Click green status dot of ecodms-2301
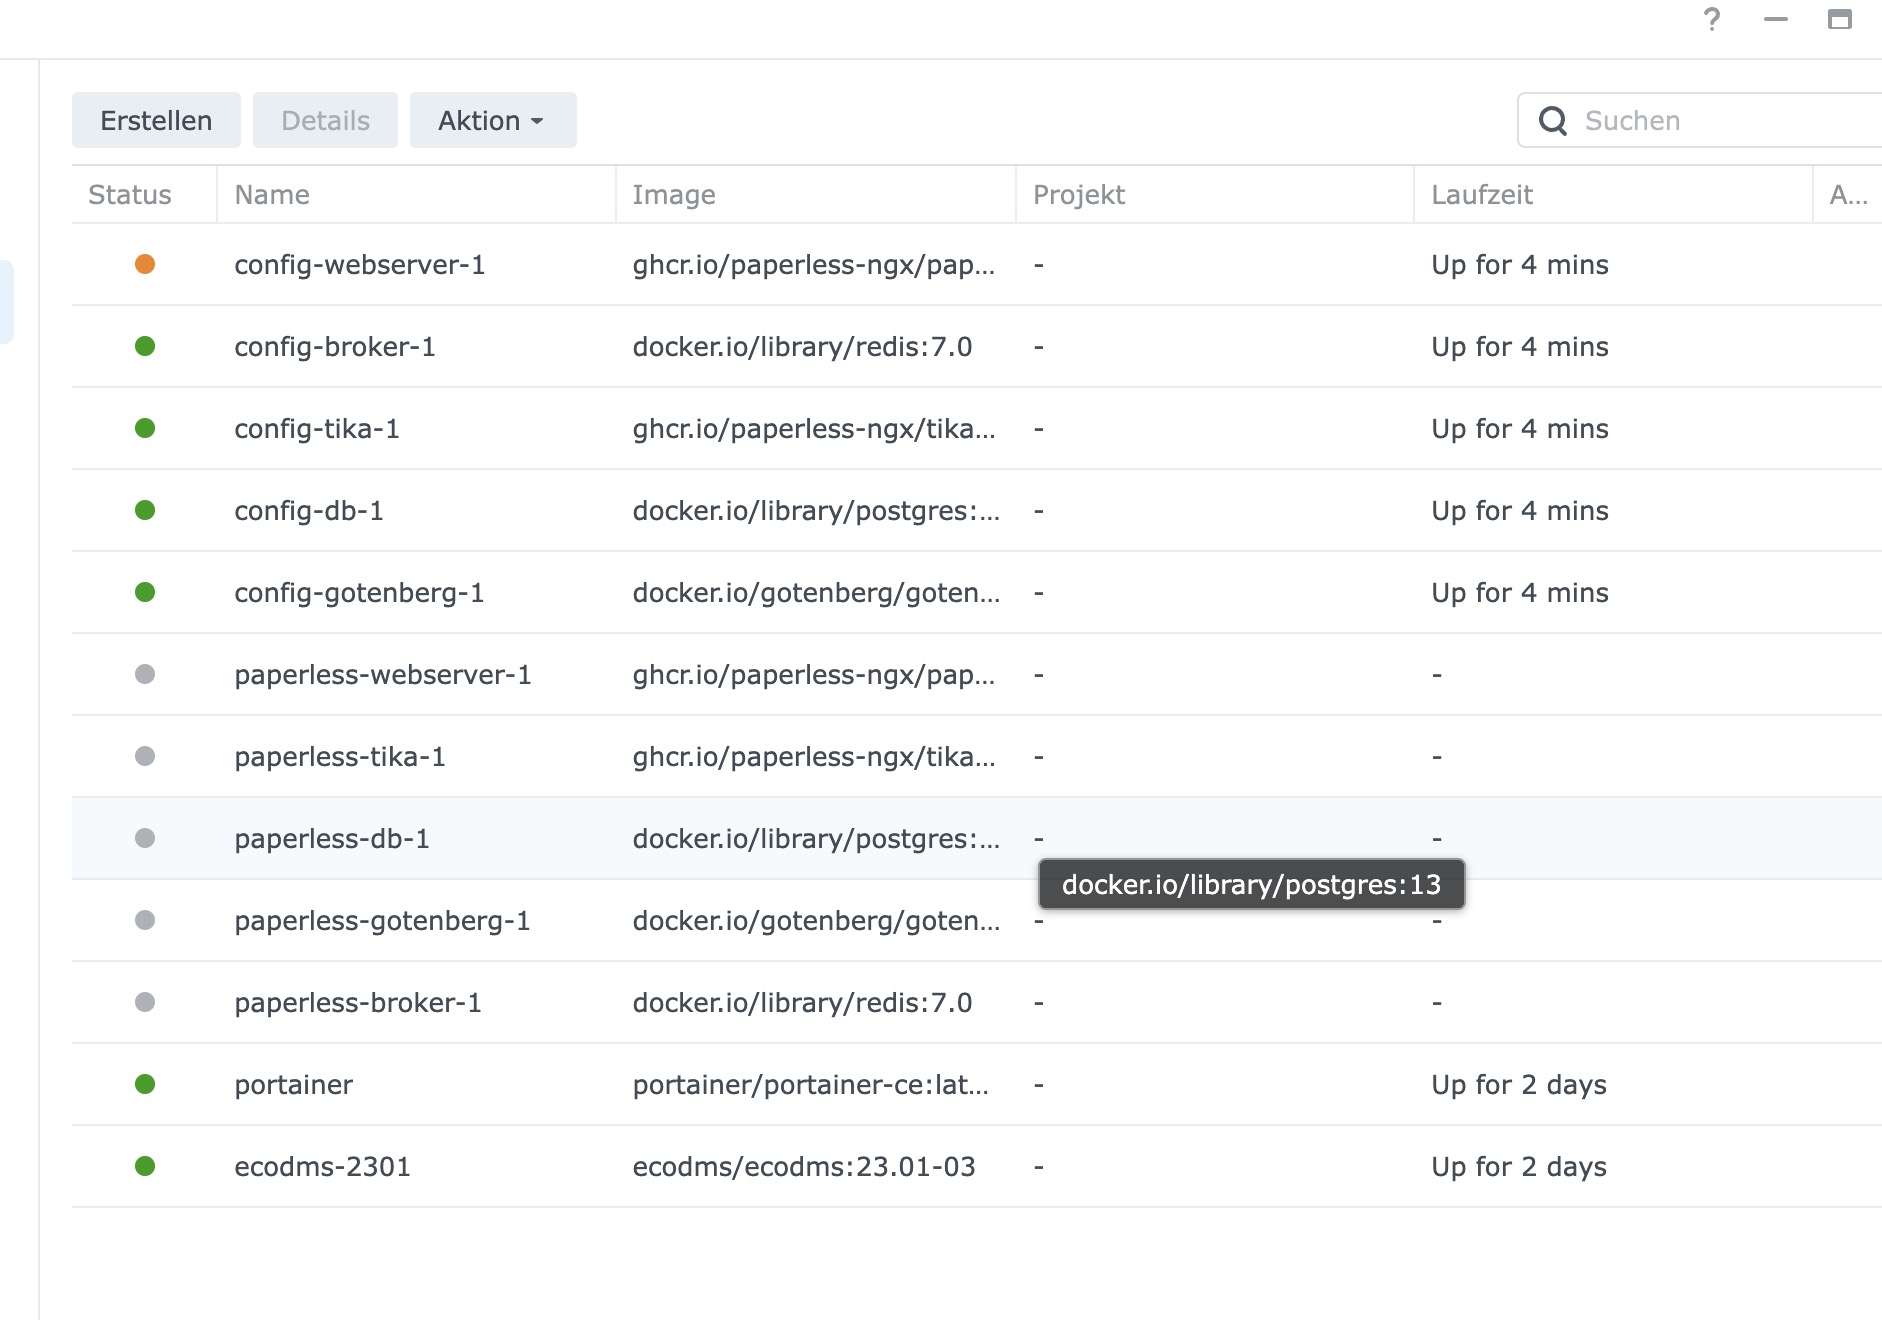This screenshot has width=1882, height=1320. click(x=145, y=1166)
